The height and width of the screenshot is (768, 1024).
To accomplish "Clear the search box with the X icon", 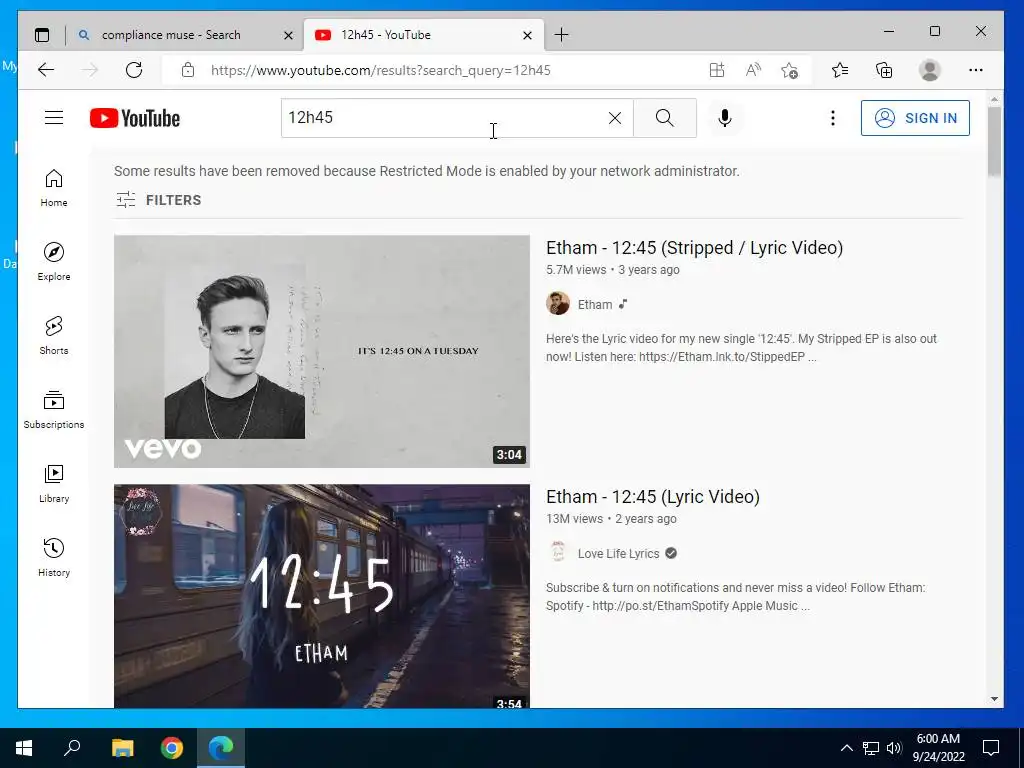I will coord(615,118).
